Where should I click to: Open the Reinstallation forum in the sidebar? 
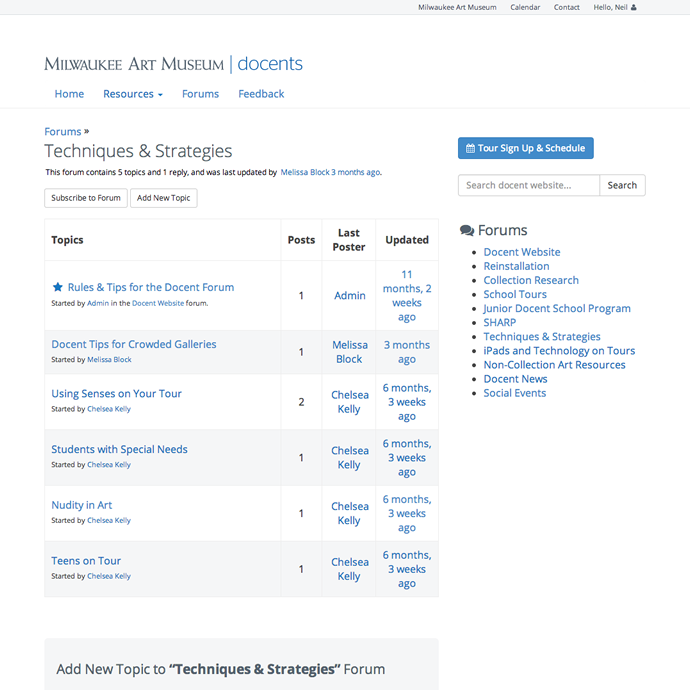[x=516, y=266]
